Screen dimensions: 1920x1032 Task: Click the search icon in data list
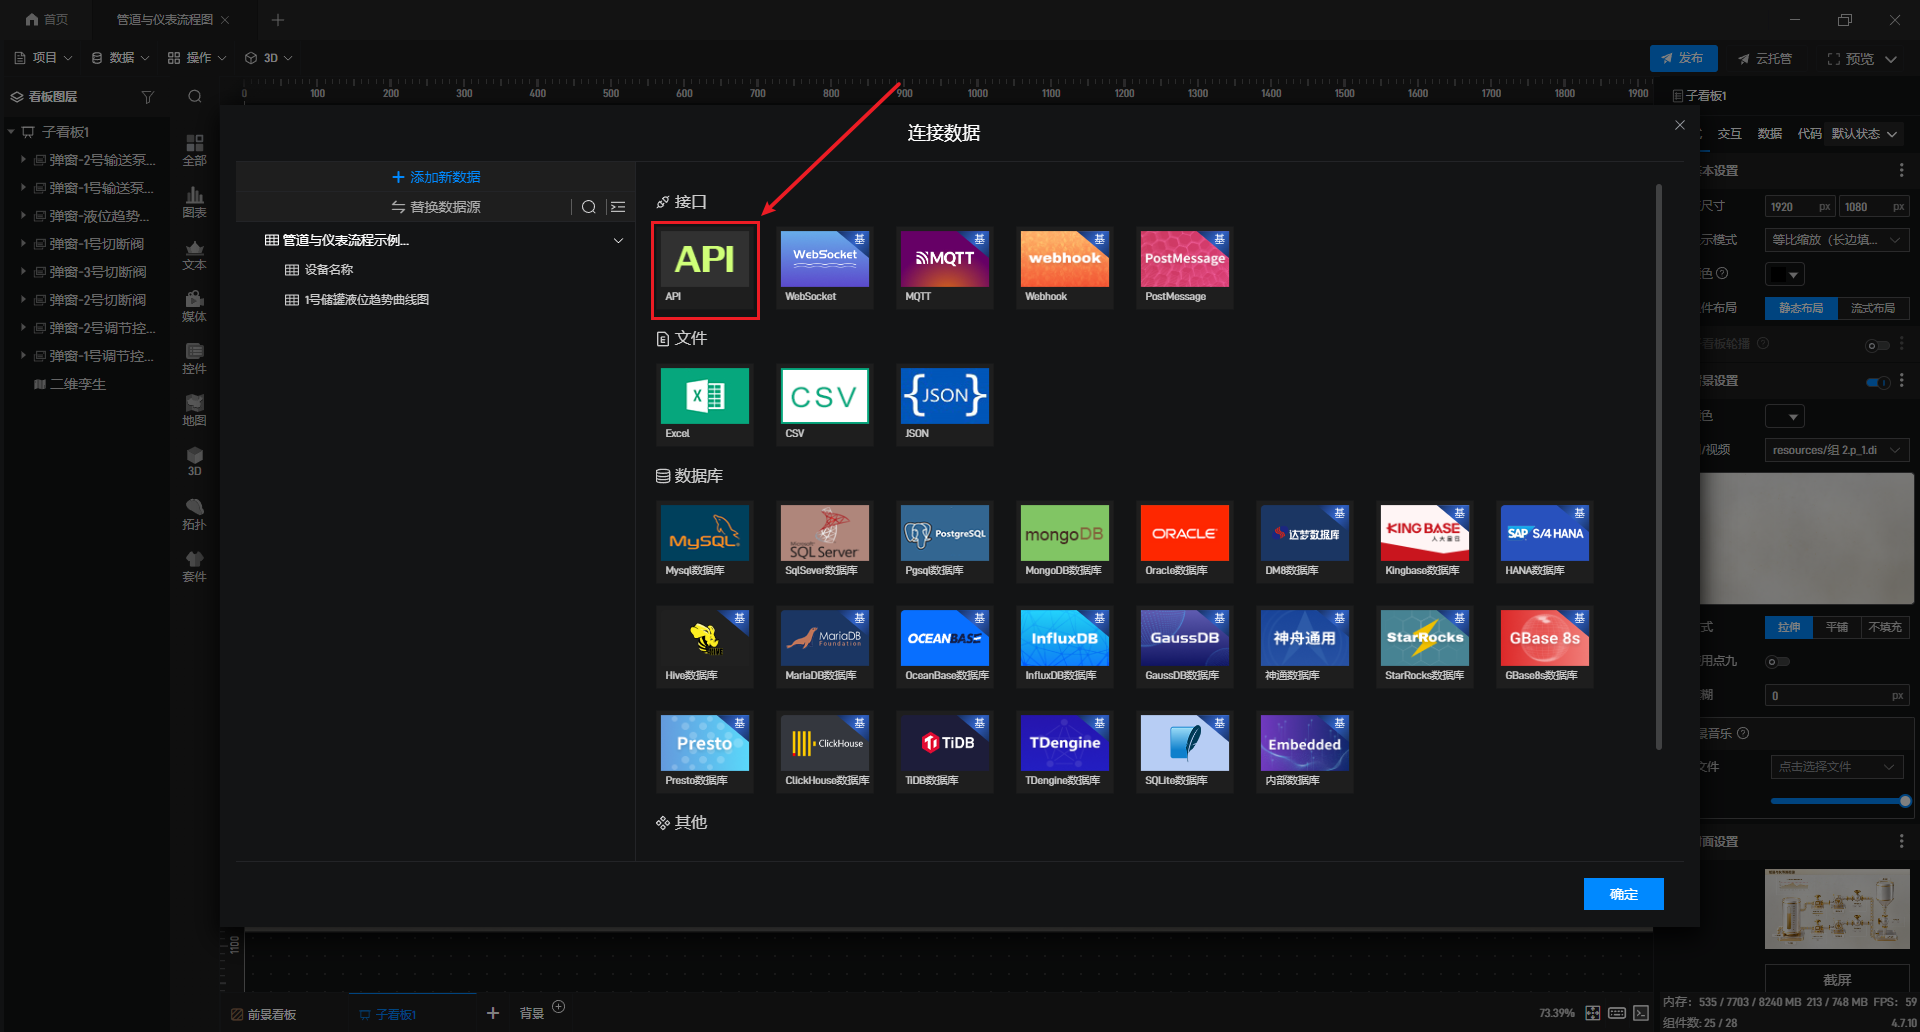click(x=589, y=207)
